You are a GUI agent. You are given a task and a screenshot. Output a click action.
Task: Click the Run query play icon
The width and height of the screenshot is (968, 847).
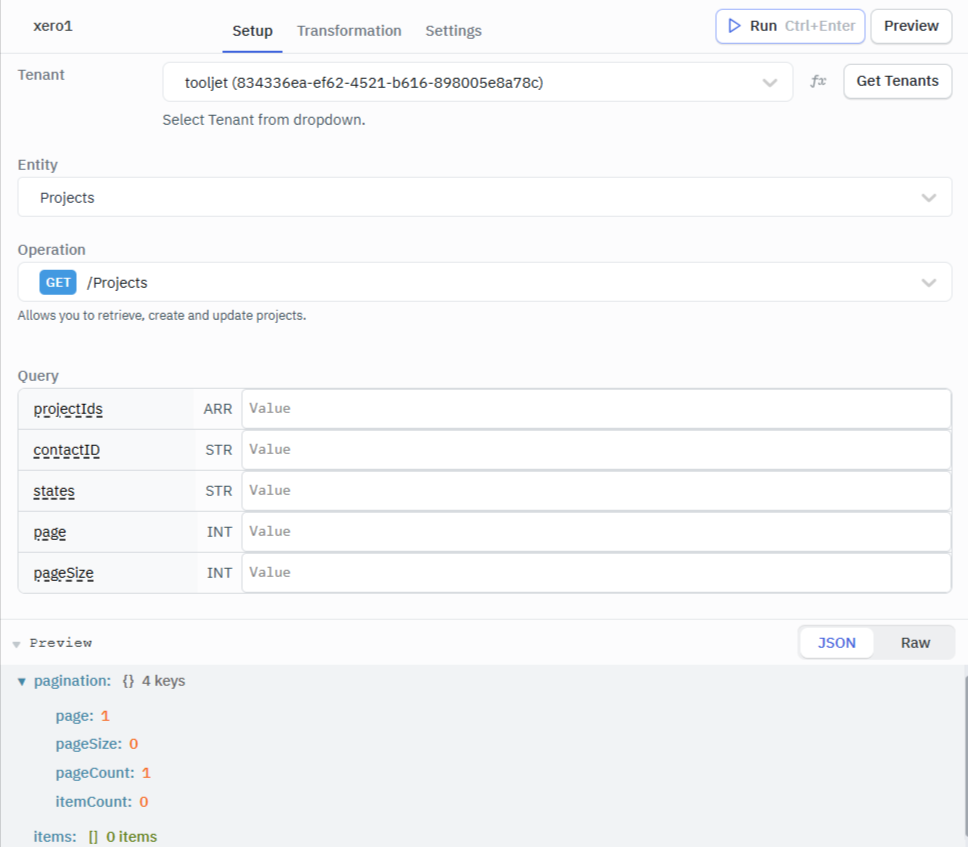734,26
